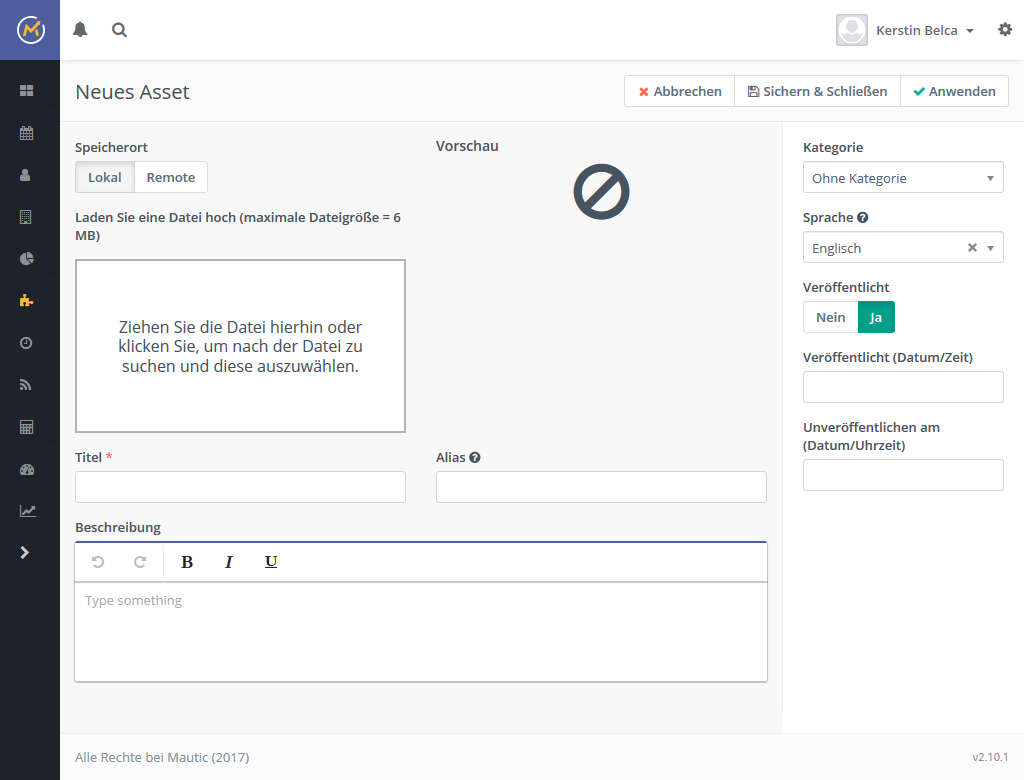Set Veröffentlicht to Ja
This screenshot has height=780, width=1024.
(876, 317)
